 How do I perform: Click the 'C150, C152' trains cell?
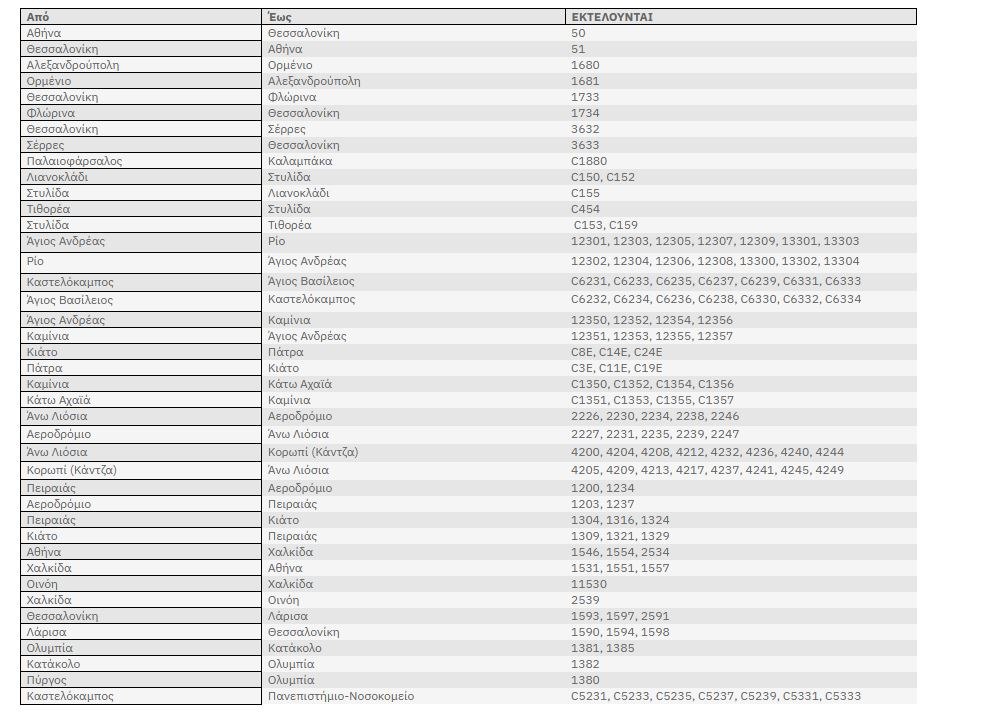602,177
